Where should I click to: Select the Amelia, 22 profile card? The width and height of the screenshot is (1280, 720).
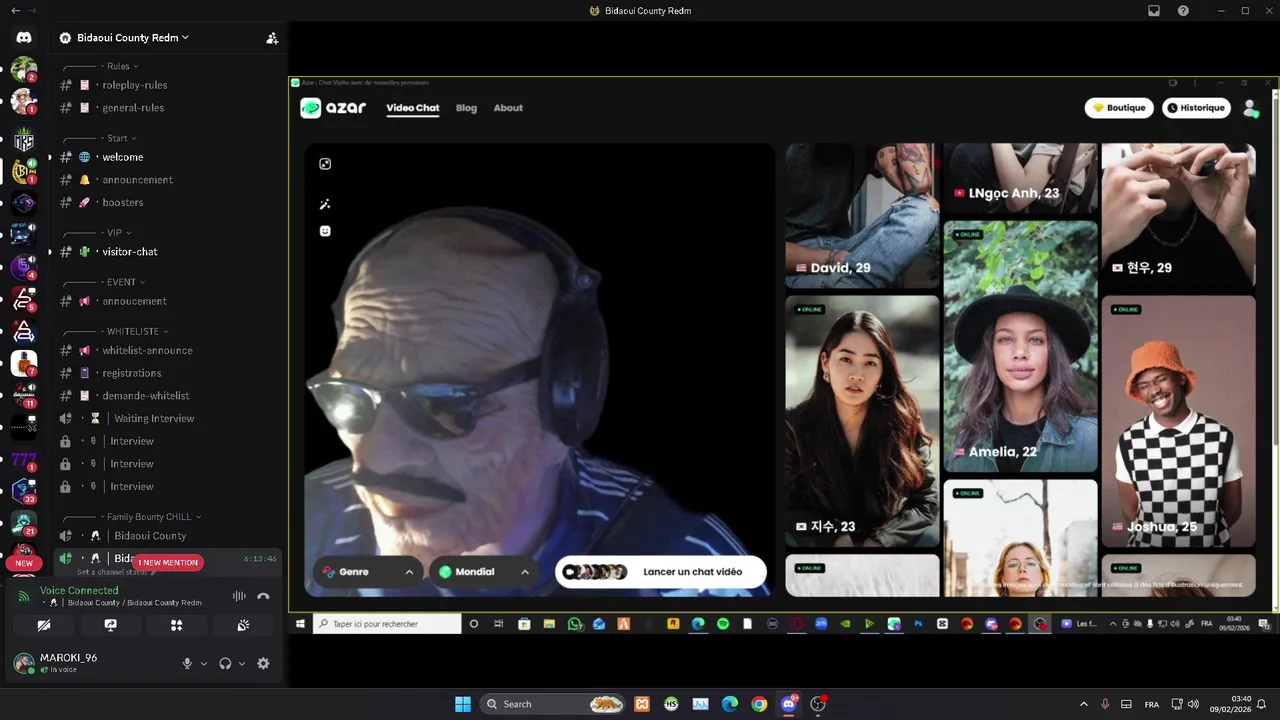coord(1020,347)
